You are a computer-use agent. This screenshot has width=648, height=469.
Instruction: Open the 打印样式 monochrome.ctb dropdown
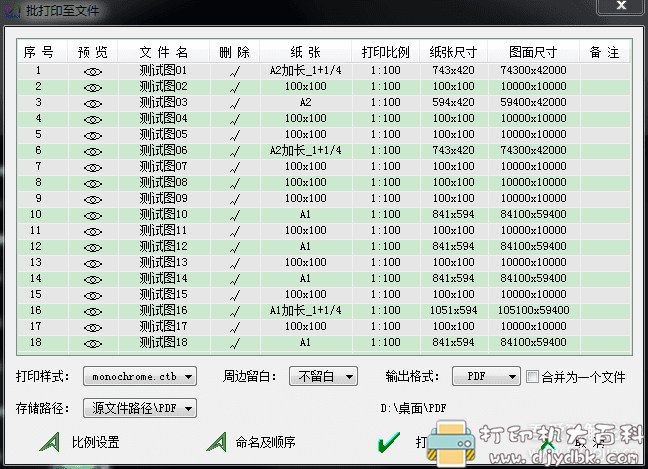pyautogui.click(x=140, y=376)
